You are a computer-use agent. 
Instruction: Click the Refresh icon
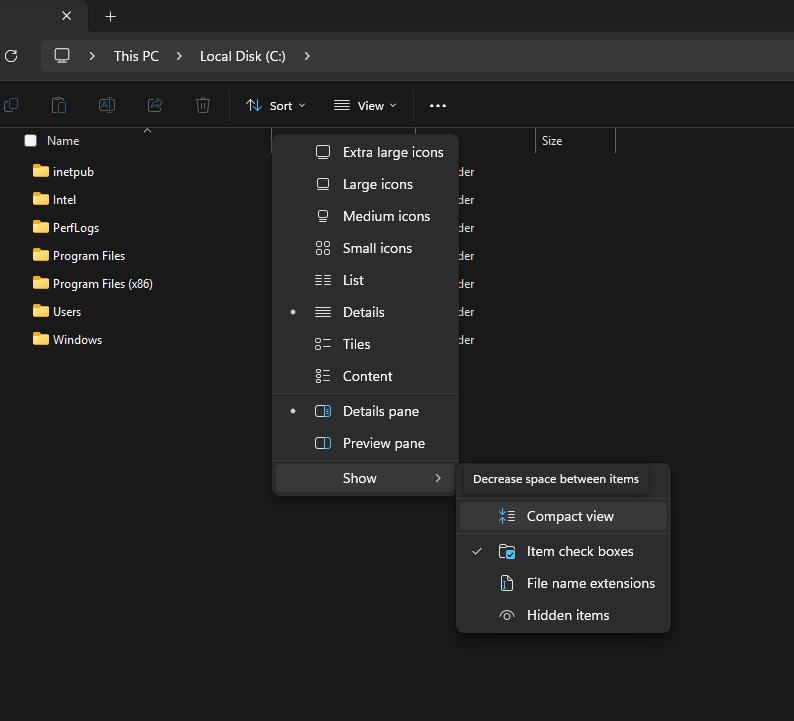pos(11,56)
